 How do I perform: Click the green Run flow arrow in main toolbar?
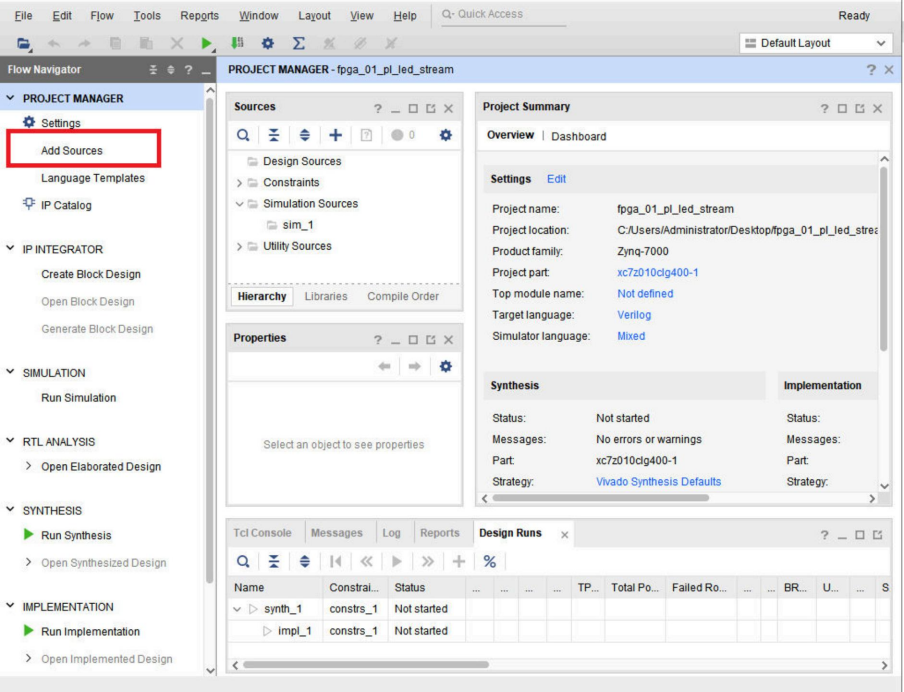(x=207, y=45)
